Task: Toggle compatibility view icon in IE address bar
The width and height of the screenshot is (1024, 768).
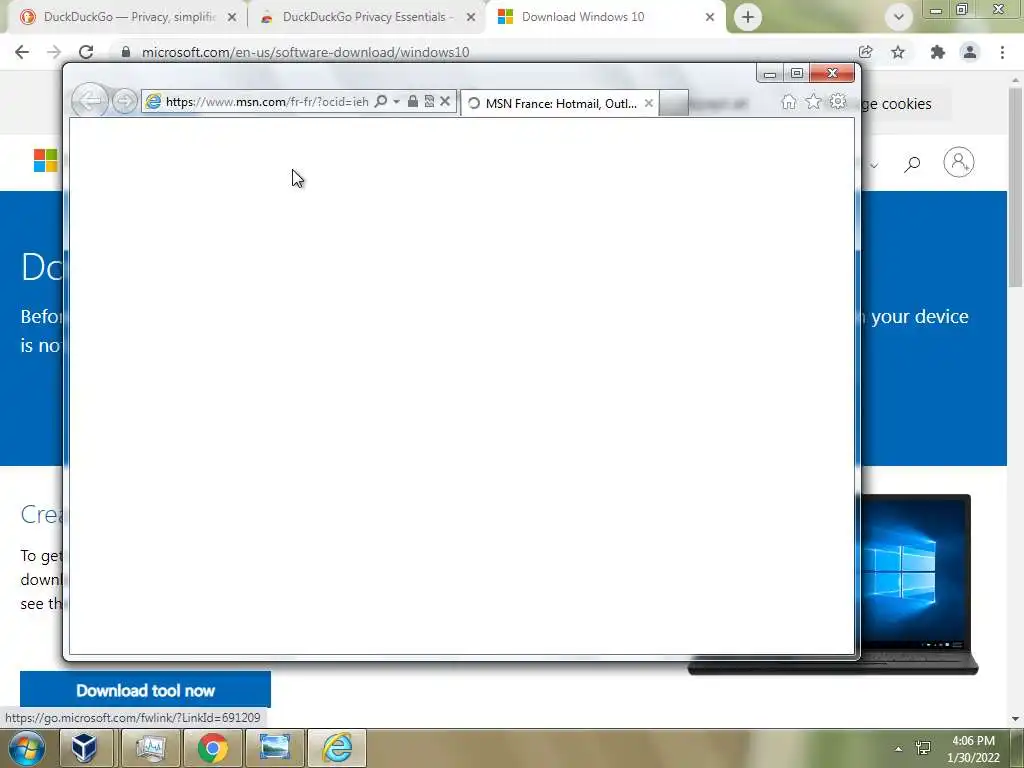Action: 429,101
